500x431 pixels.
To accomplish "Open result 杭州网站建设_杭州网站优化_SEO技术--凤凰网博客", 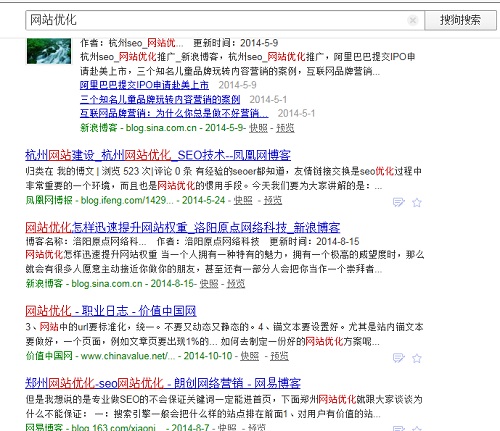I will click(x=158, y=155).
